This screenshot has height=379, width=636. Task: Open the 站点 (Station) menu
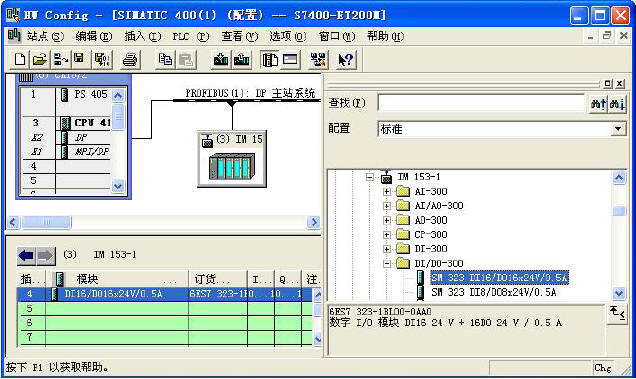click(x=45, y=37)
